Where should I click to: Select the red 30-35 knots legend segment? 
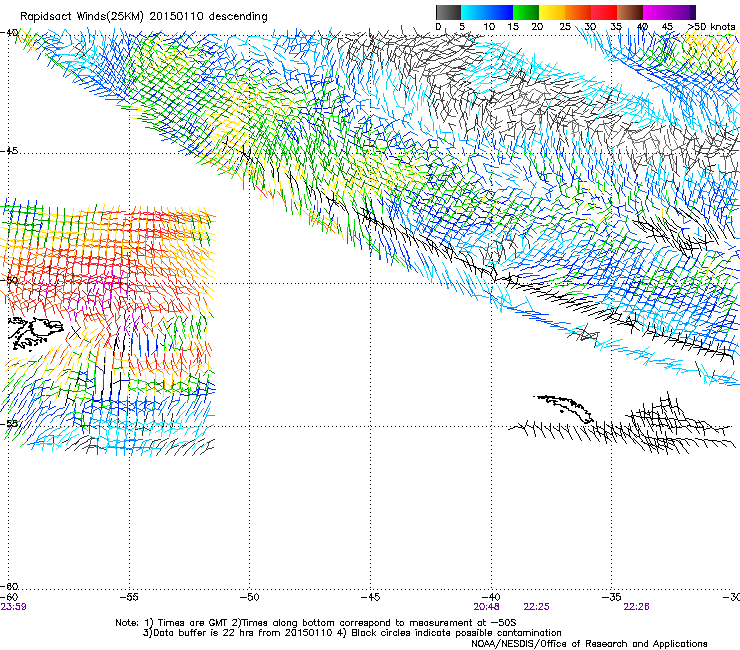[604, 12]
